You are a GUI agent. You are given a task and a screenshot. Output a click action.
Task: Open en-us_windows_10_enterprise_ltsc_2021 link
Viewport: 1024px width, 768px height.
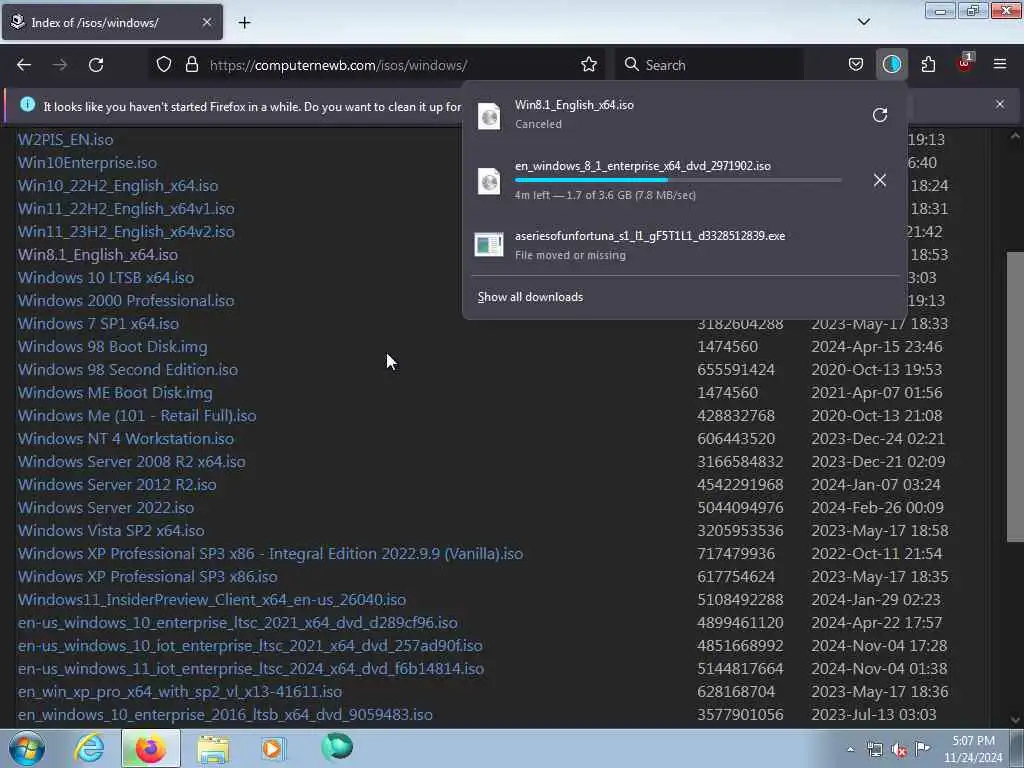coord(238,622)
